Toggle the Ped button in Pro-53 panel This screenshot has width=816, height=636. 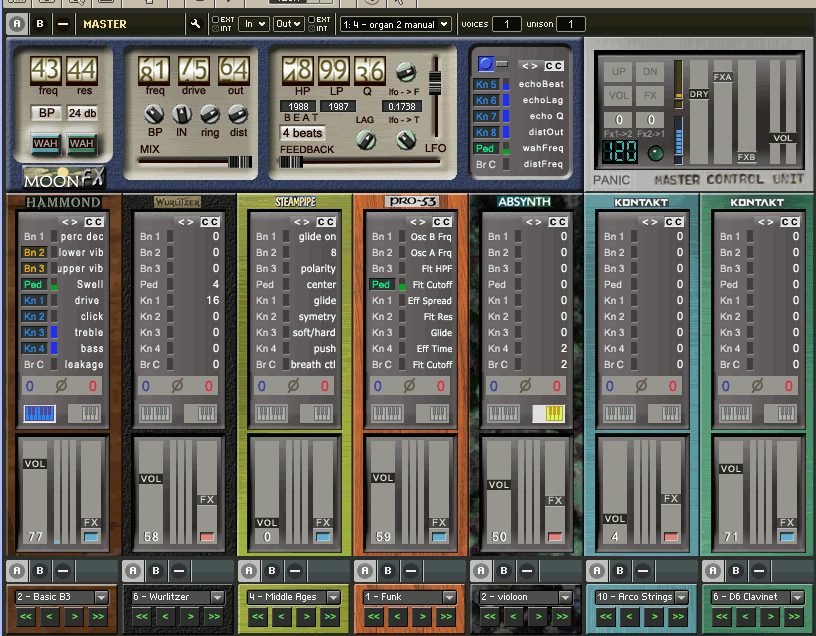(381, 285)
